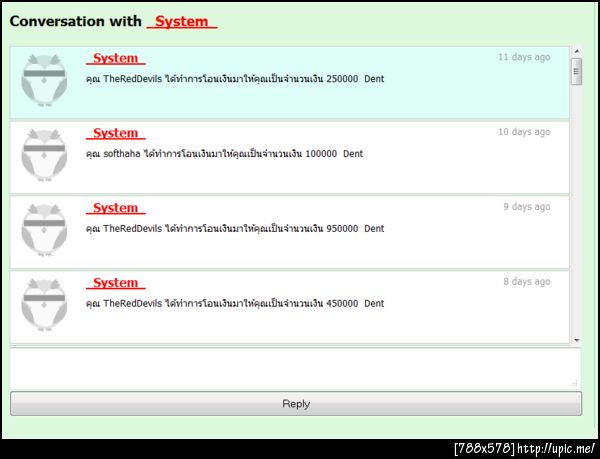600x459 pixels.
Task: Click owl avatar of the 250000 Dent message
Action: tap(44, 80)
